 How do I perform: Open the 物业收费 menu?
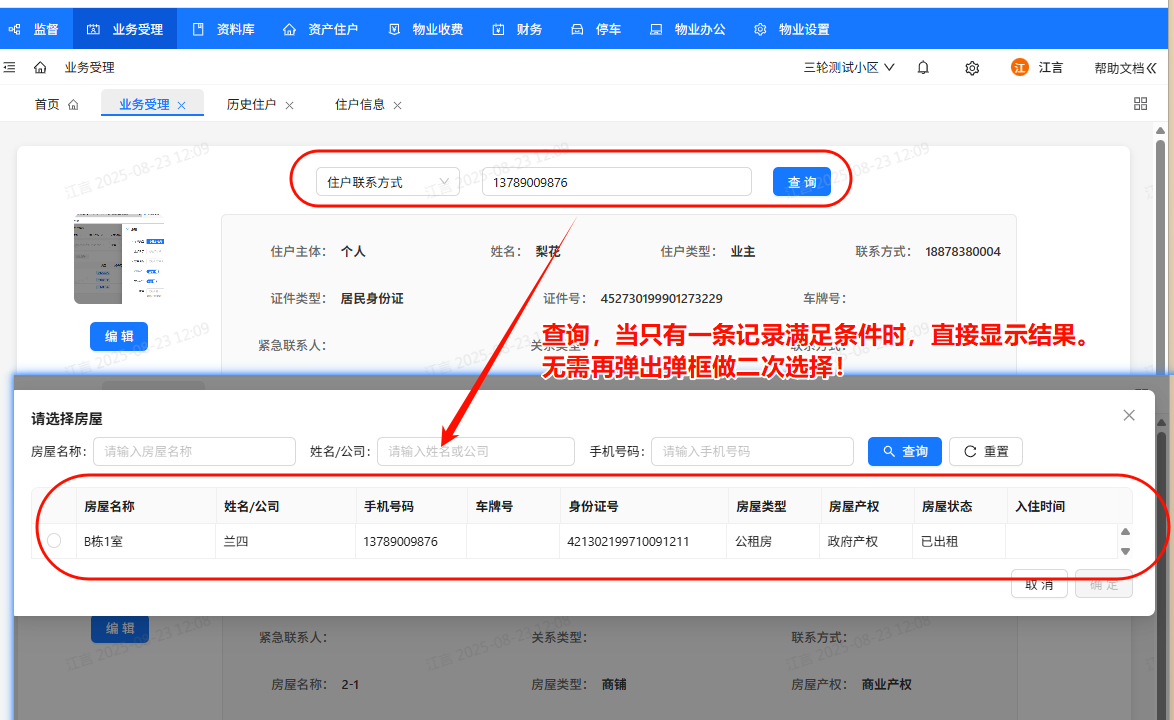[426, 29]
